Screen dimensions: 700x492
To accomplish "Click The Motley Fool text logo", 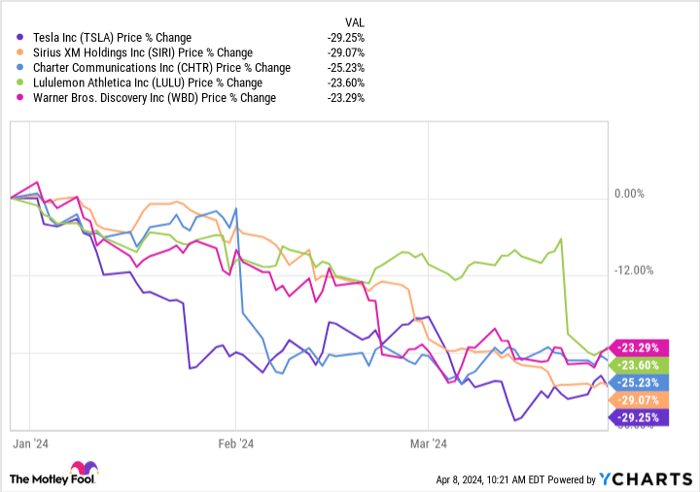I will coord(37,478).
